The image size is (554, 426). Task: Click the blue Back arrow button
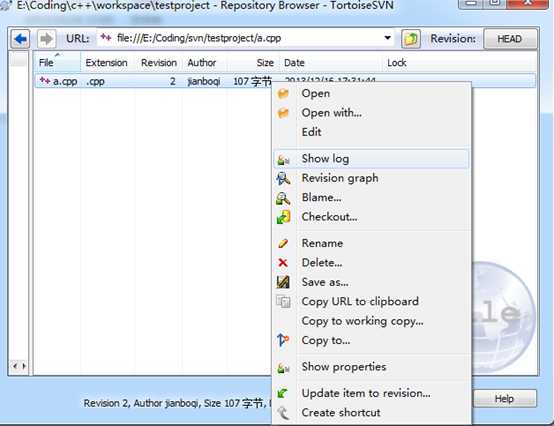click(20, 39)
